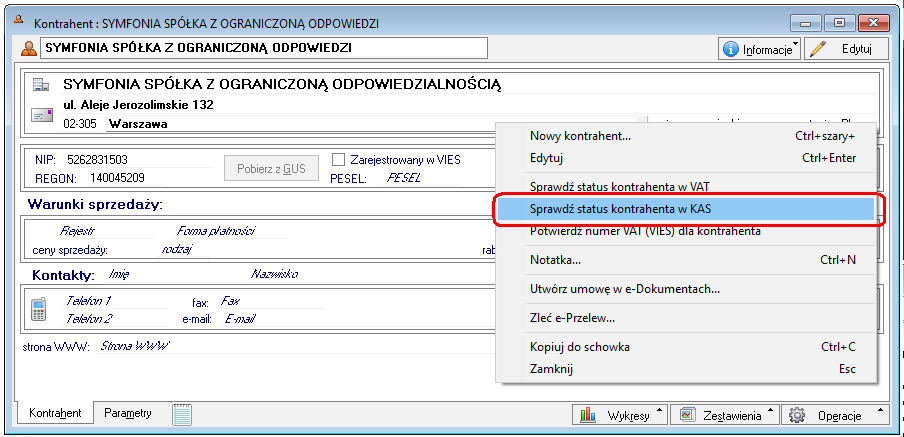Click the company building icon
The width and height of the screenshot is (904, 437).
[x=40, y=84]
